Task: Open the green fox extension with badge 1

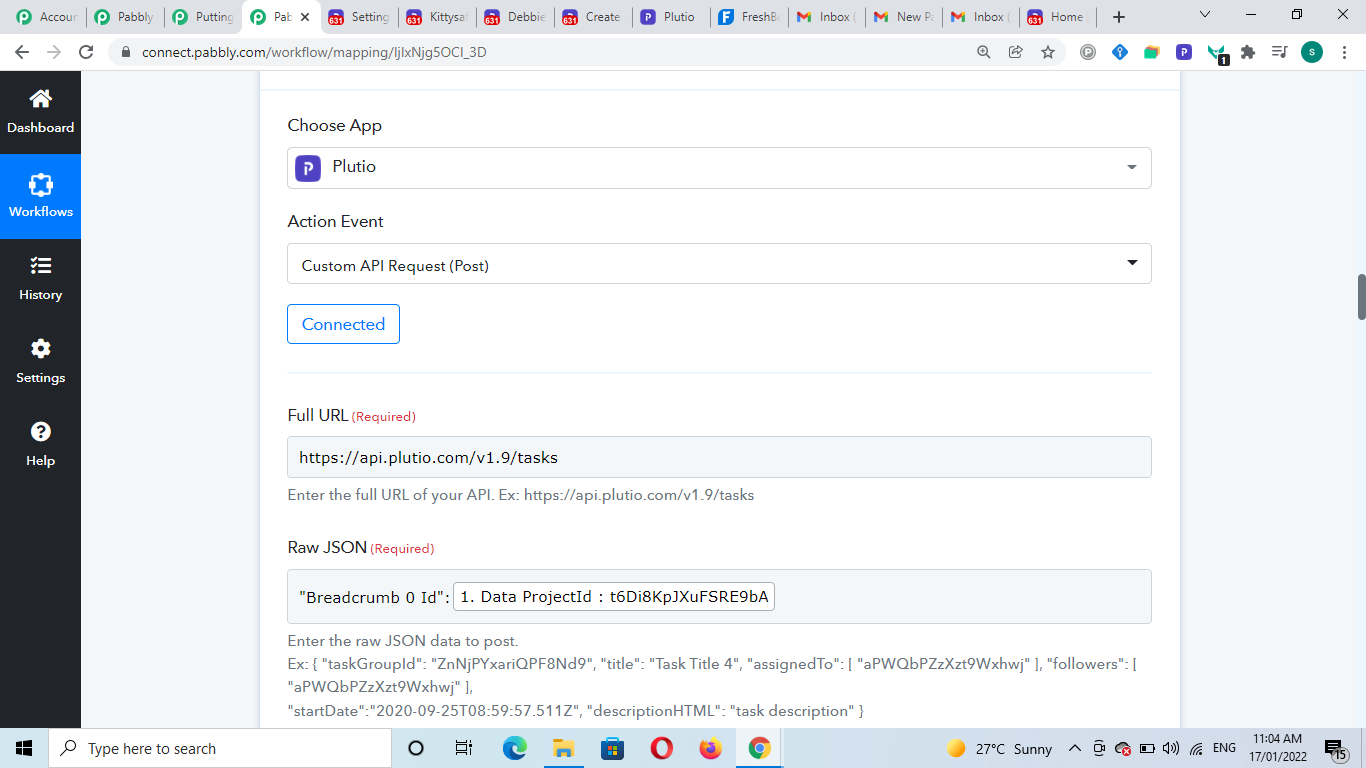Action: (x=1217, y=53)
